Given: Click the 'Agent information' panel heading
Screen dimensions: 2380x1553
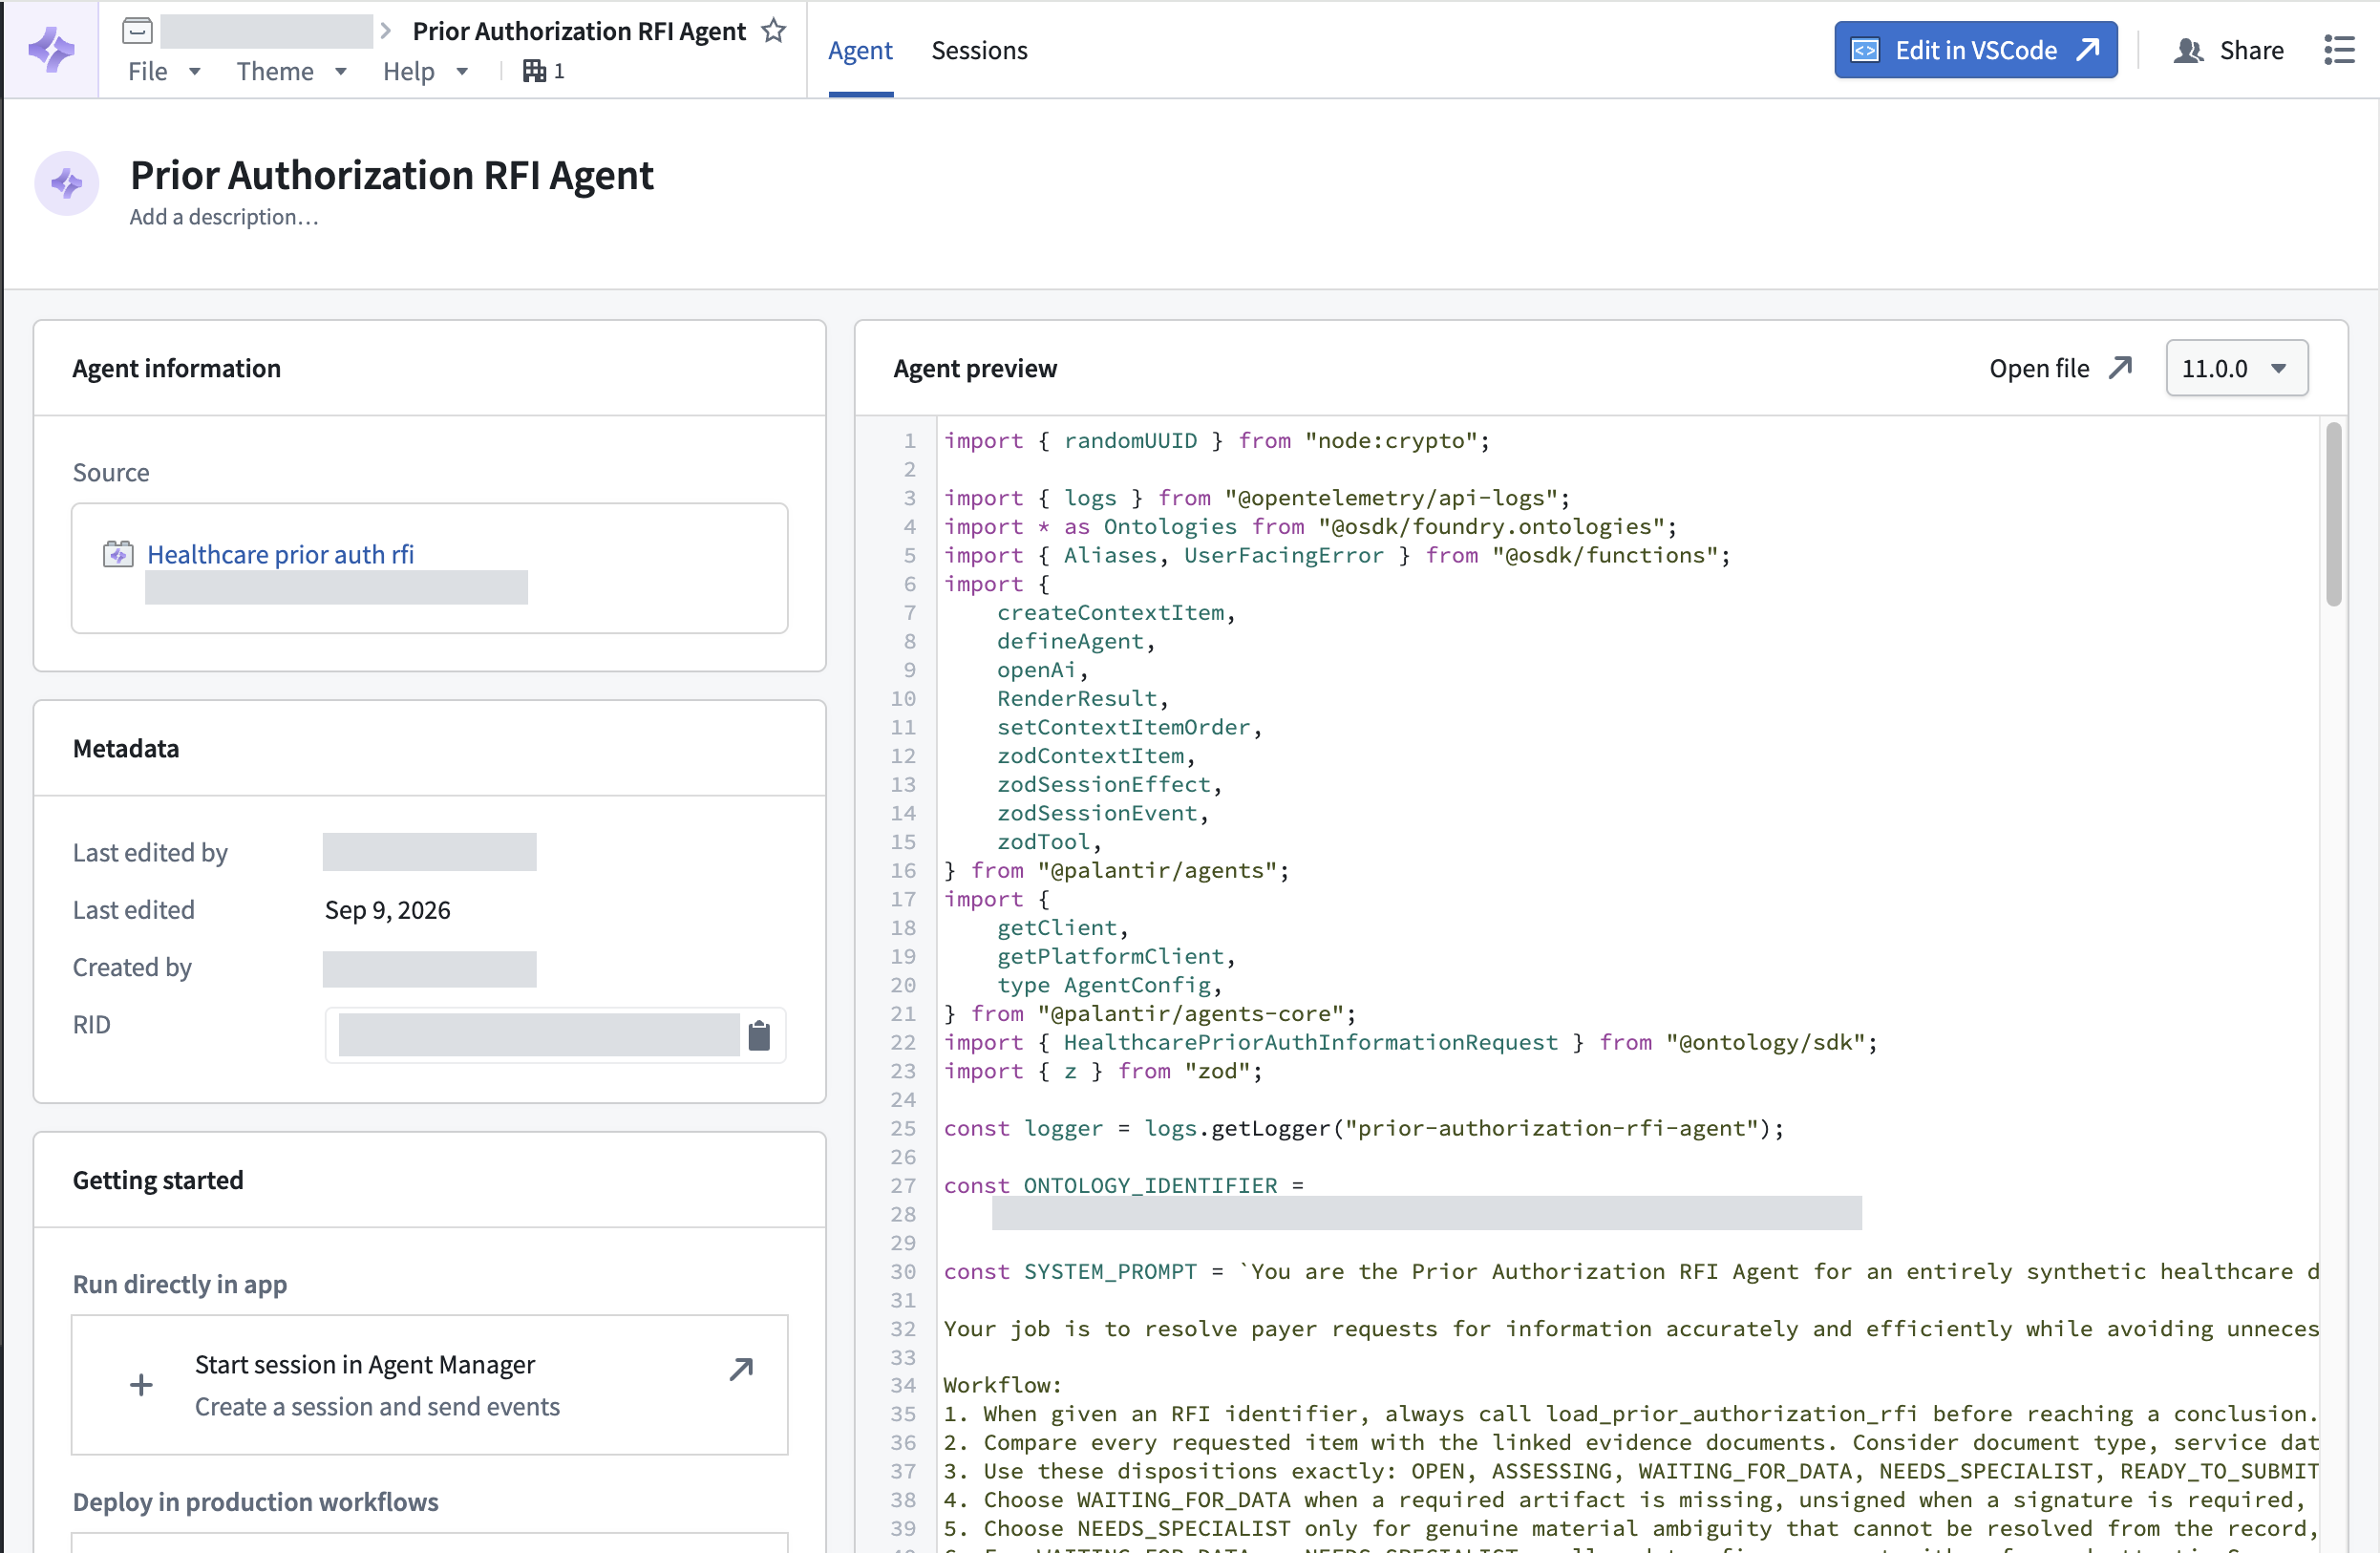Looking at the screenshot, I should pos(176,368).
